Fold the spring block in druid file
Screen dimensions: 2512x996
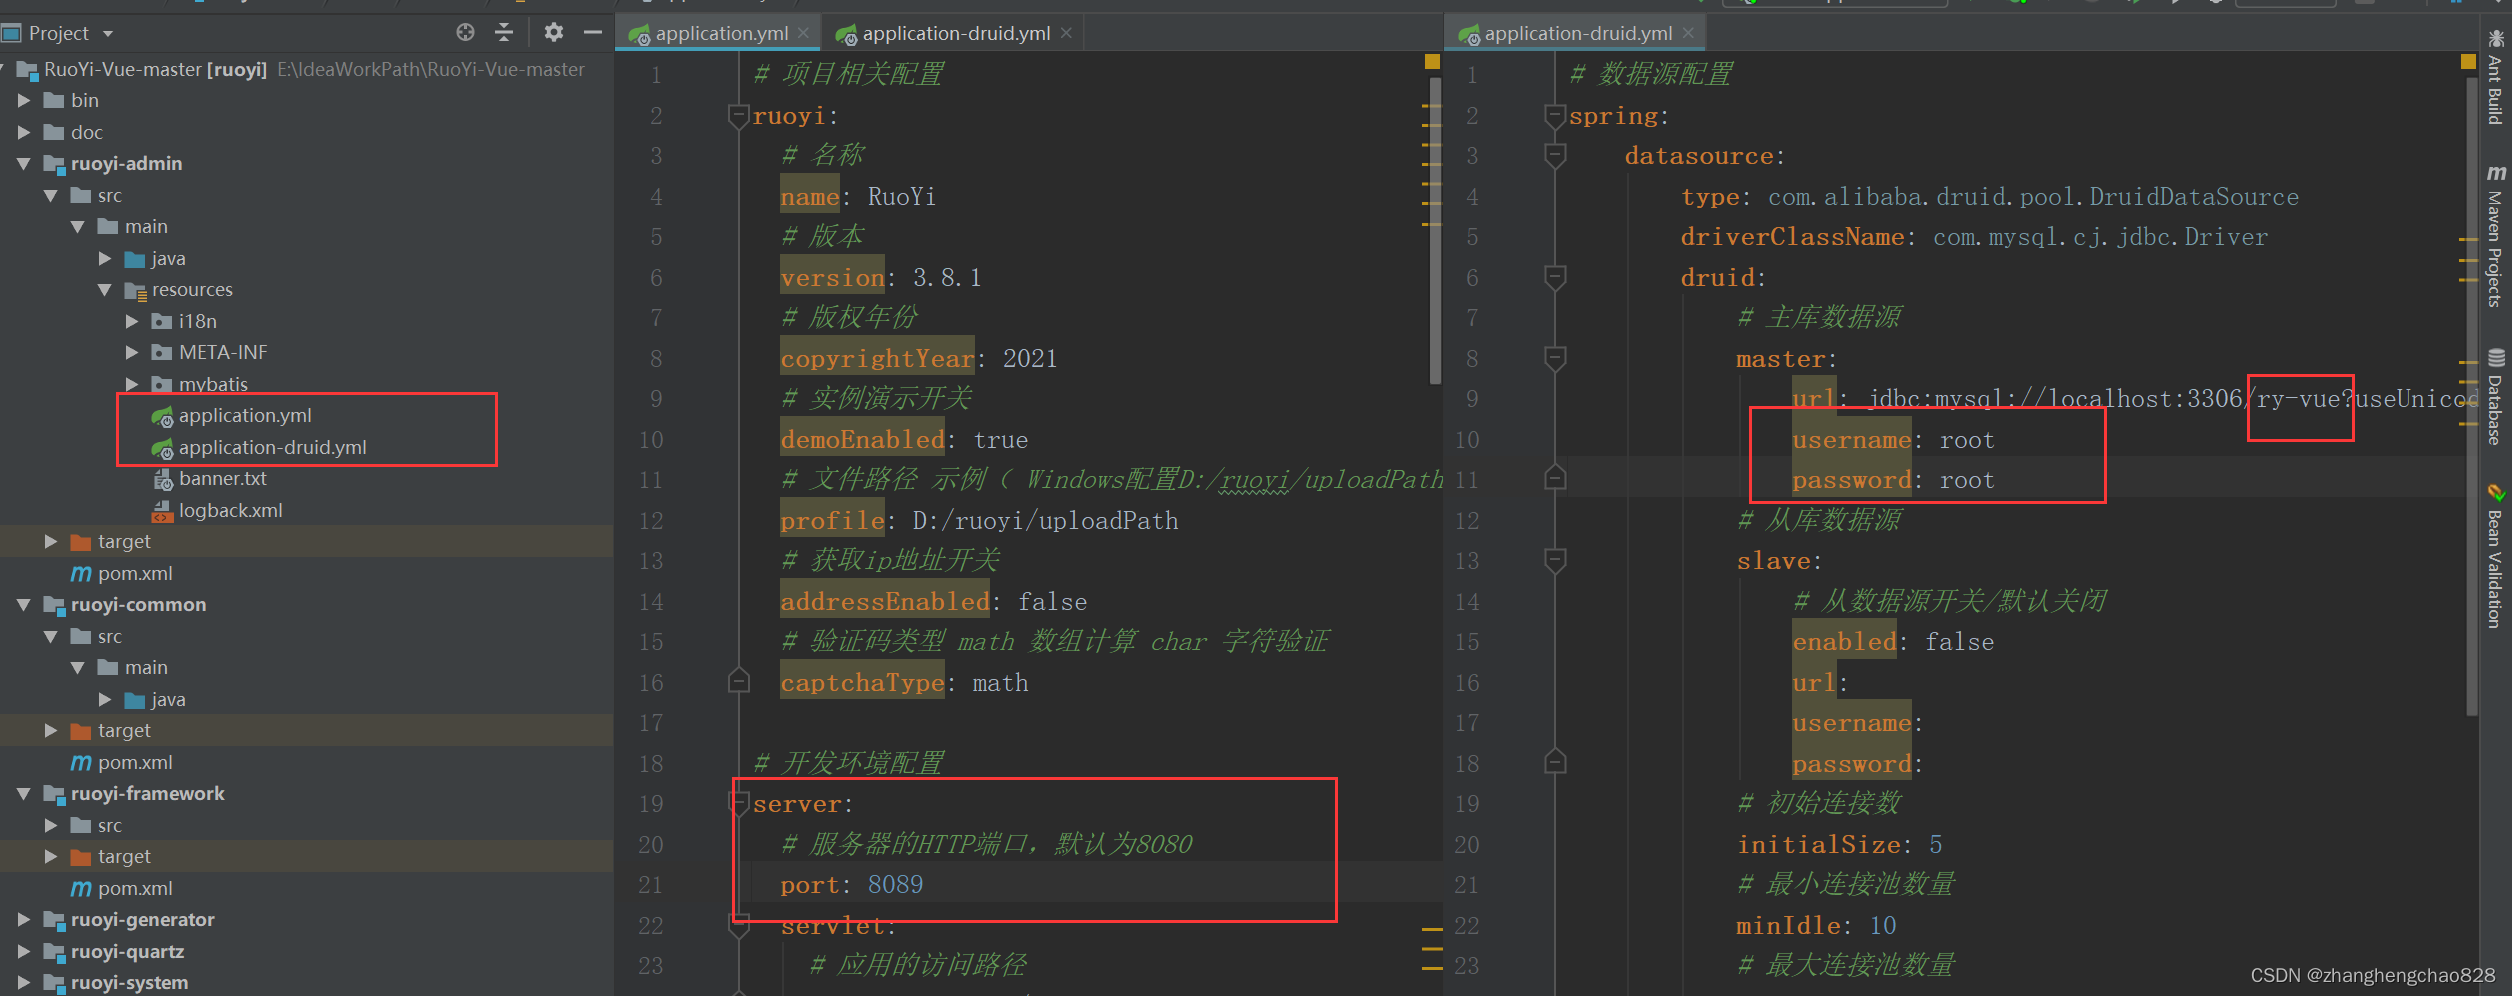point(1554,116)
